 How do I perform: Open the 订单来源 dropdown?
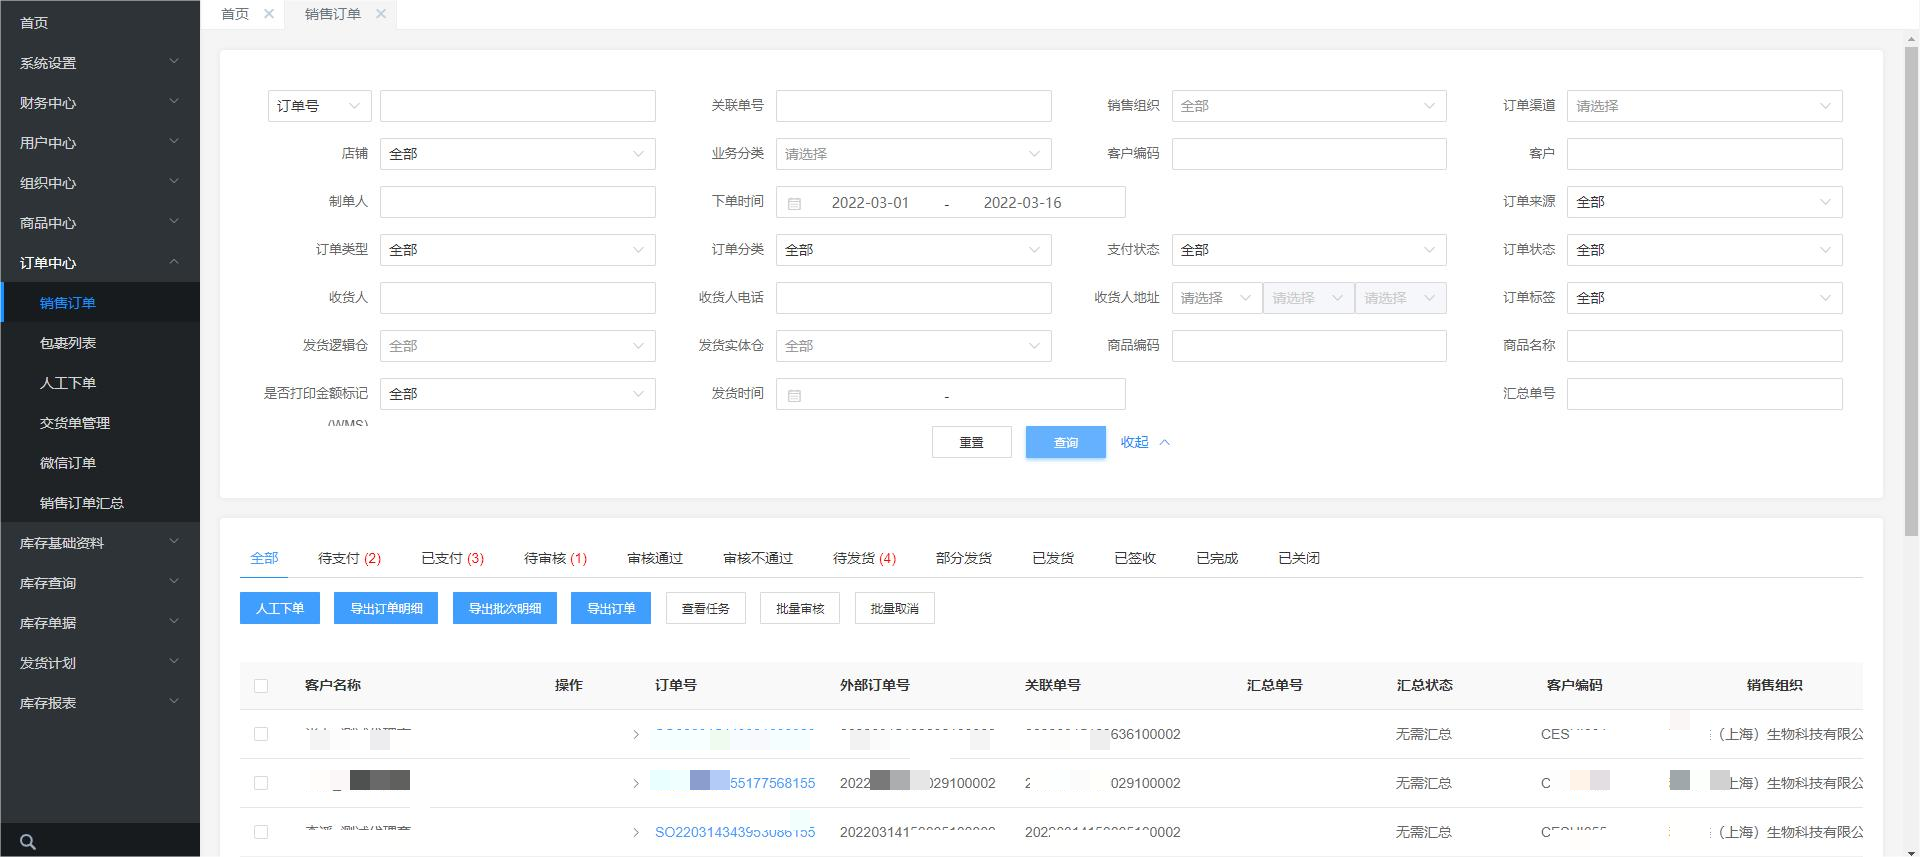(1705, 202)
